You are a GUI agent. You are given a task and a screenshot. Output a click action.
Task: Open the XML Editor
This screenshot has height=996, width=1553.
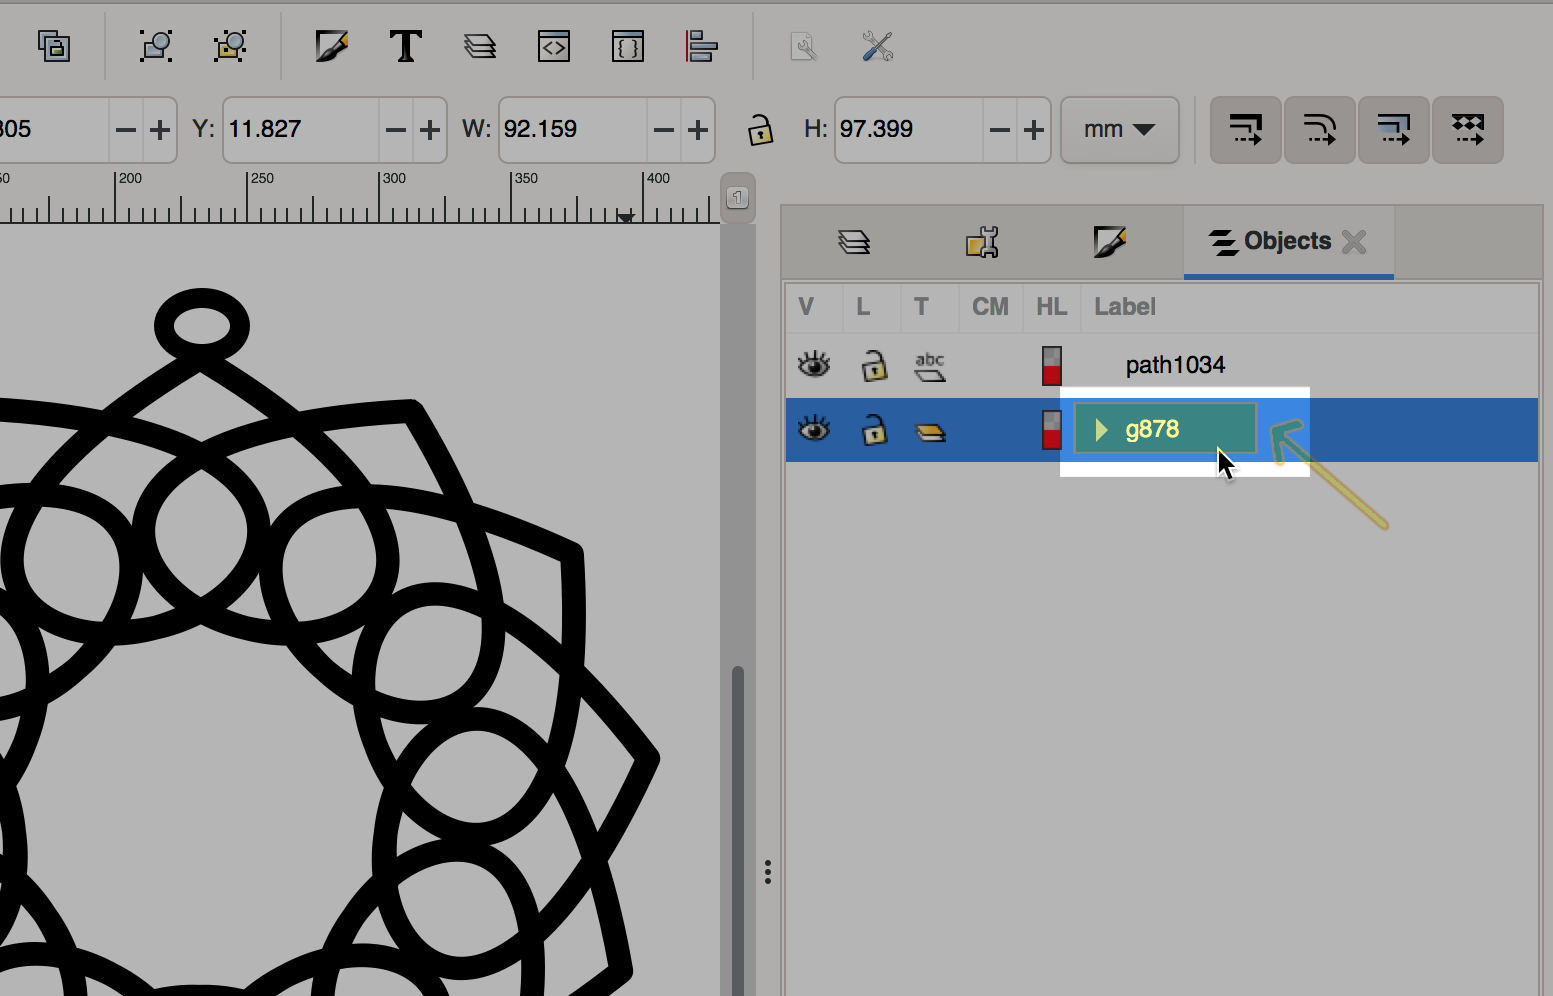click(x=553, y=47)
